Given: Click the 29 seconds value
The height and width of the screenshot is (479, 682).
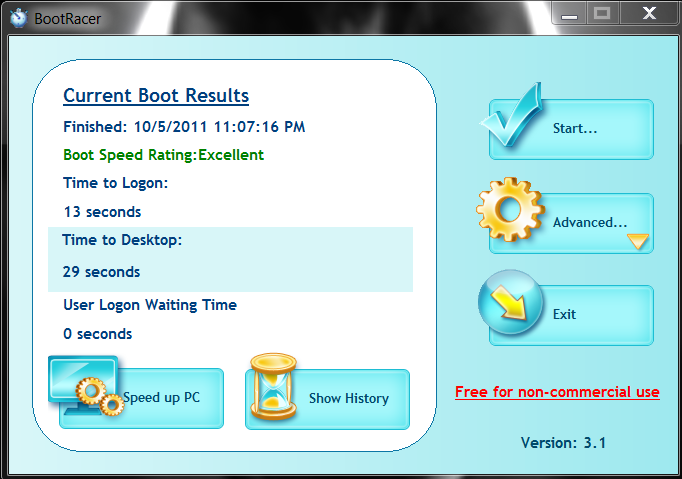Looking at the screenshot, I should coord(101,272).
